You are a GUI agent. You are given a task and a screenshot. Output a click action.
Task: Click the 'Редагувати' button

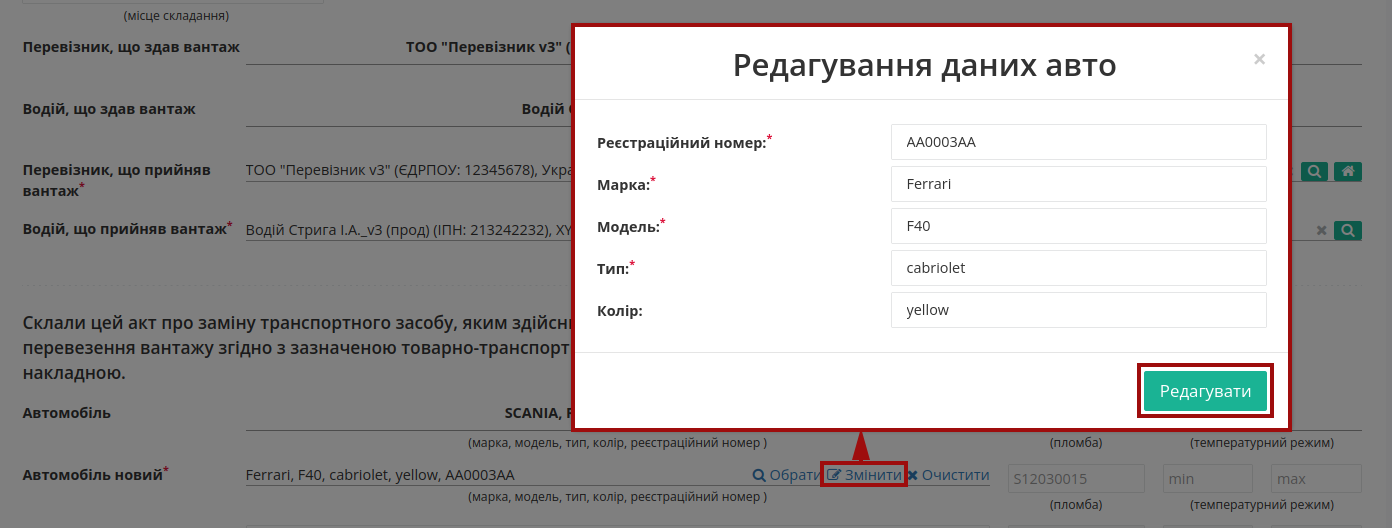coord(1205,391)
